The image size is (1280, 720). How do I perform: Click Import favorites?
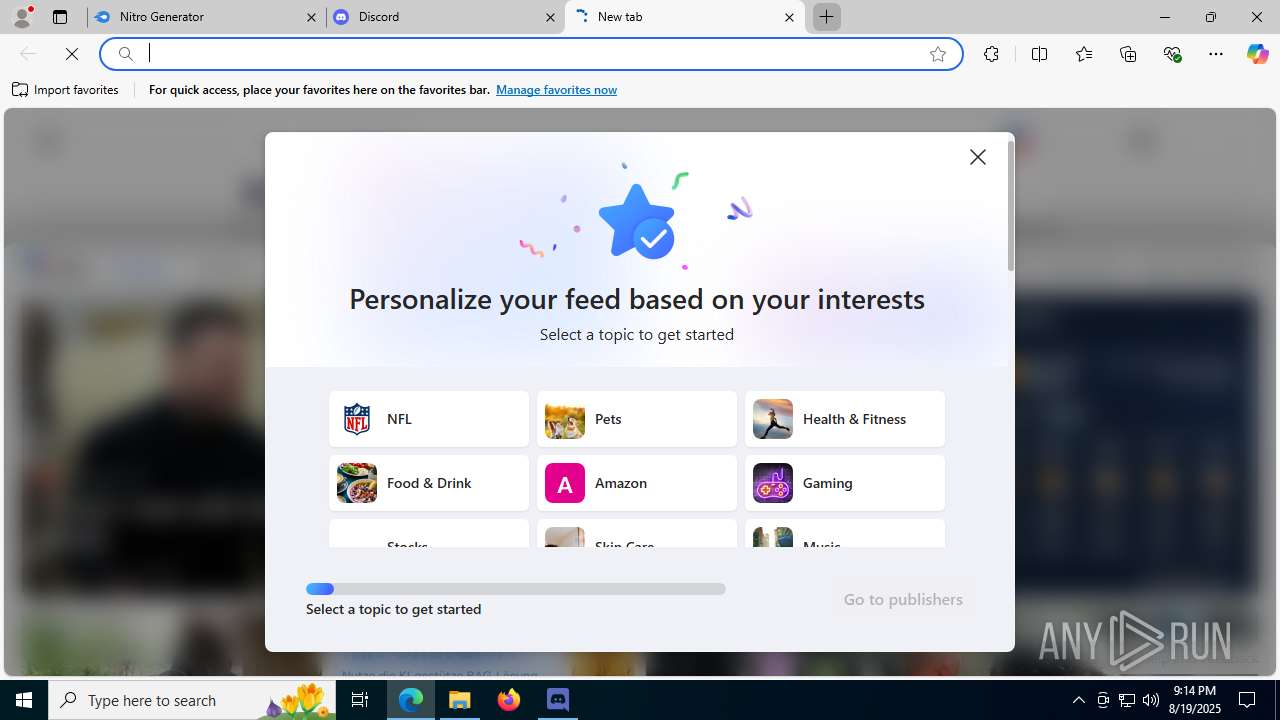click(x=65, y=90)
